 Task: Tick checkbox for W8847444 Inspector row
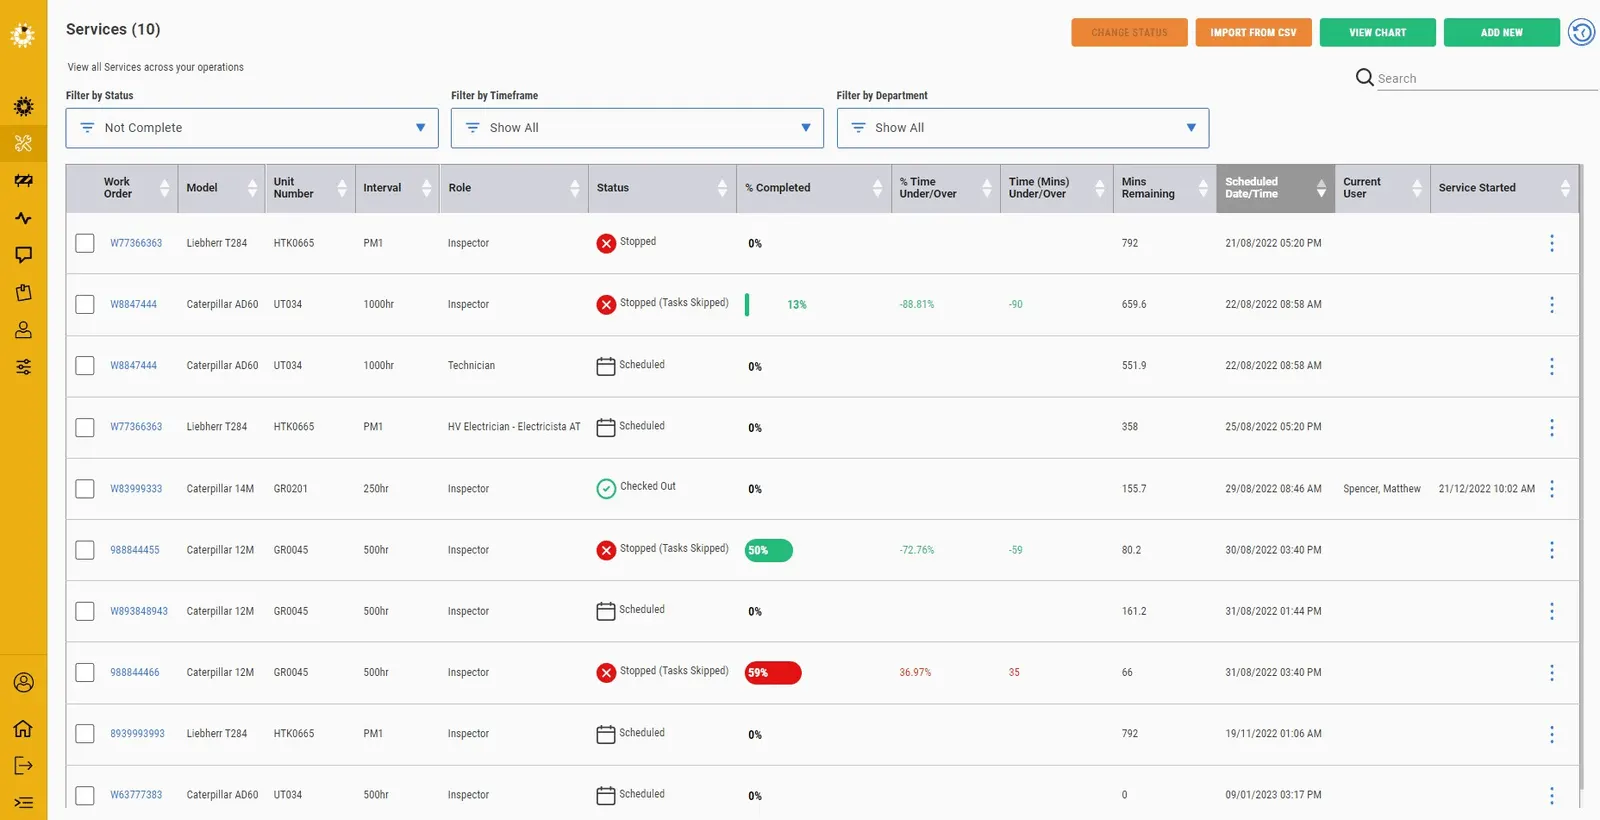(x=85, y=304)
